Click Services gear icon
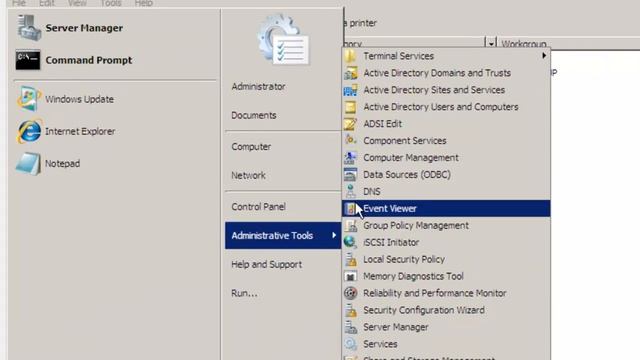640x360 pixels. tap(350, 344)
